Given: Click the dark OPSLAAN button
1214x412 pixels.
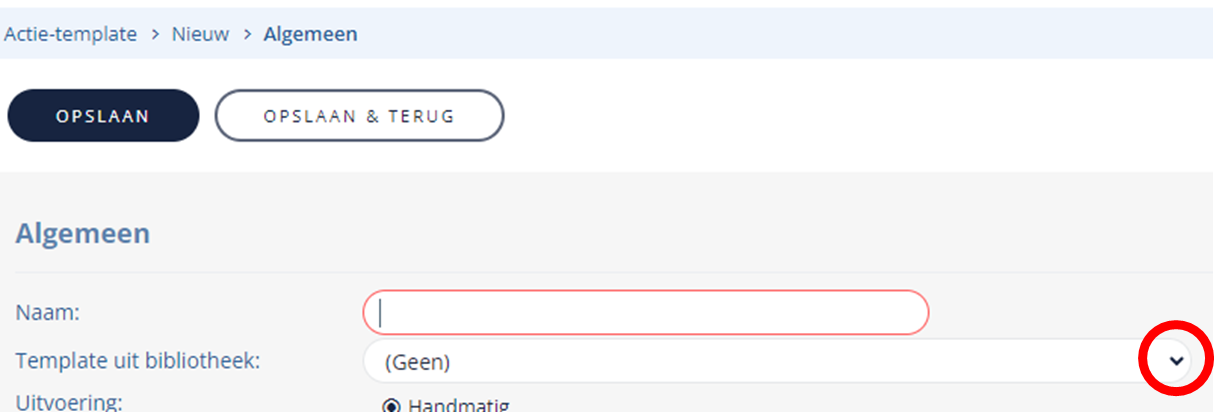Looking at the screenshot, I should coord(103,116).
